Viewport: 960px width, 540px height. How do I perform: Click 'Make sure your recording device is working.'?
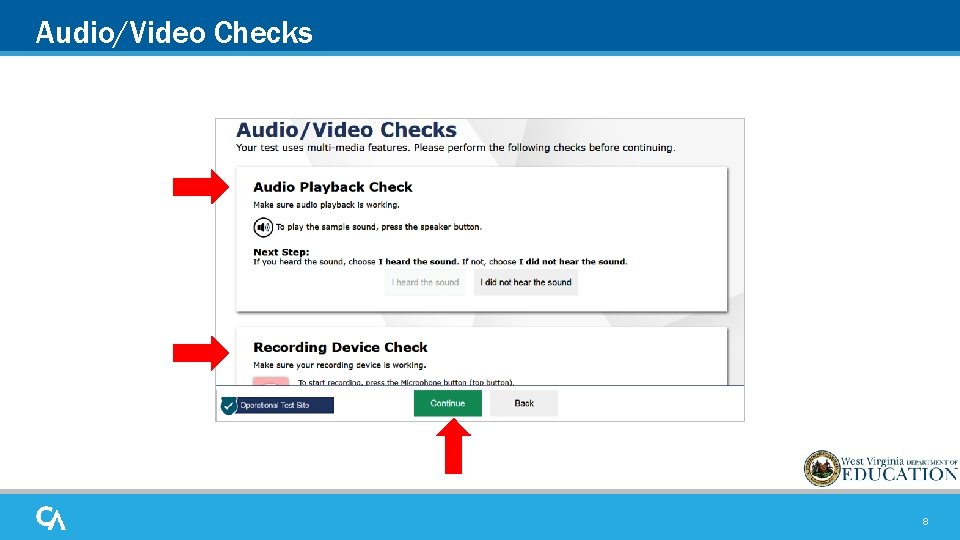click(339, 366)
